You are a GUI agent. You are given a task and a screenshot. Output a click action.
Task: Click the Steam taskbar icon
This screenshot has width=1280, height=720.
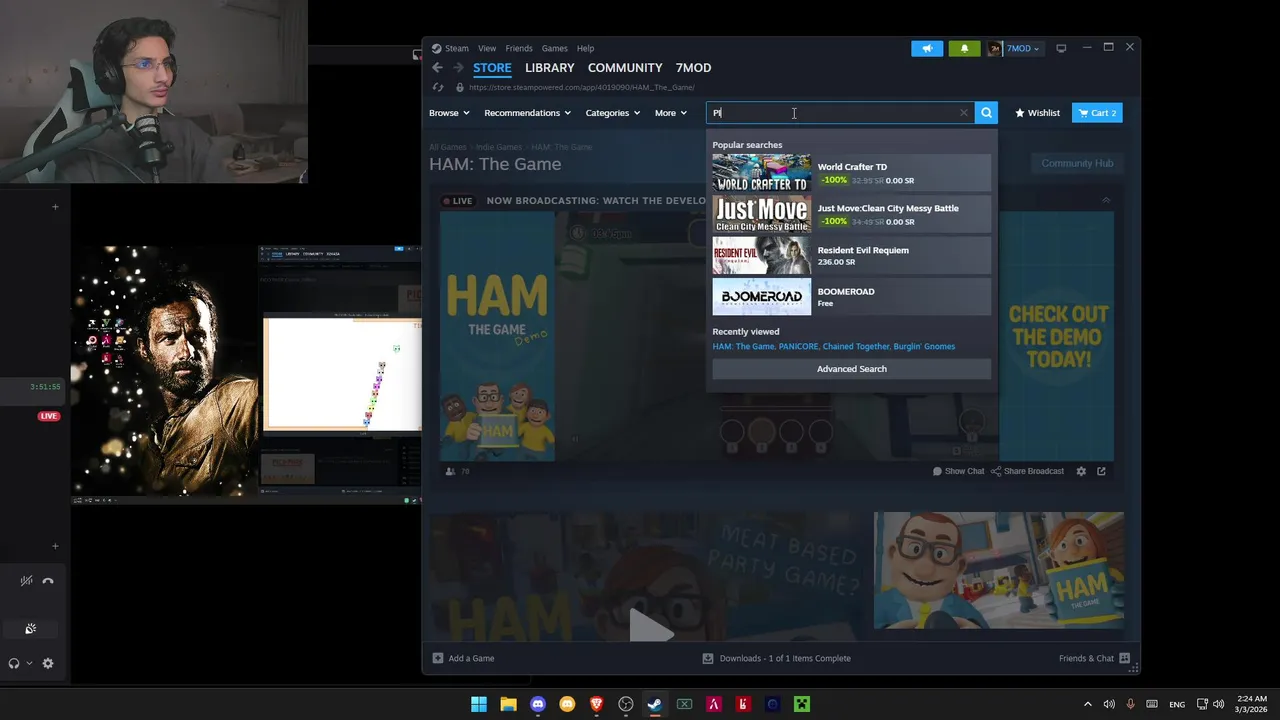coord(655,704)
